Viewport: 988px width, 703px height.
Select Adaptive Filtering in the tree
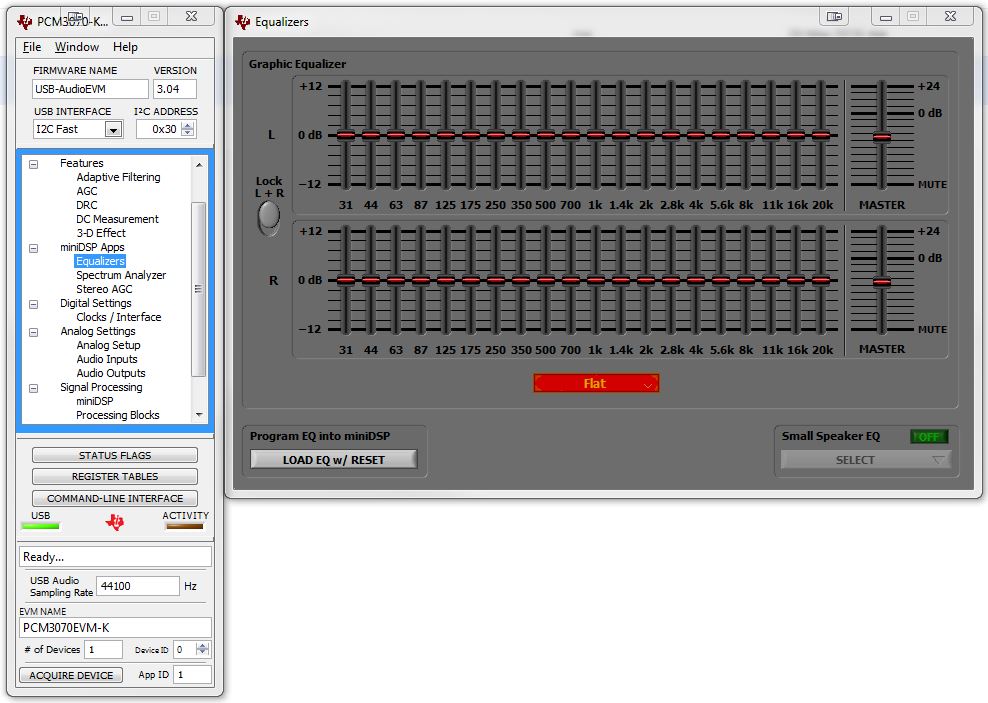118,177
